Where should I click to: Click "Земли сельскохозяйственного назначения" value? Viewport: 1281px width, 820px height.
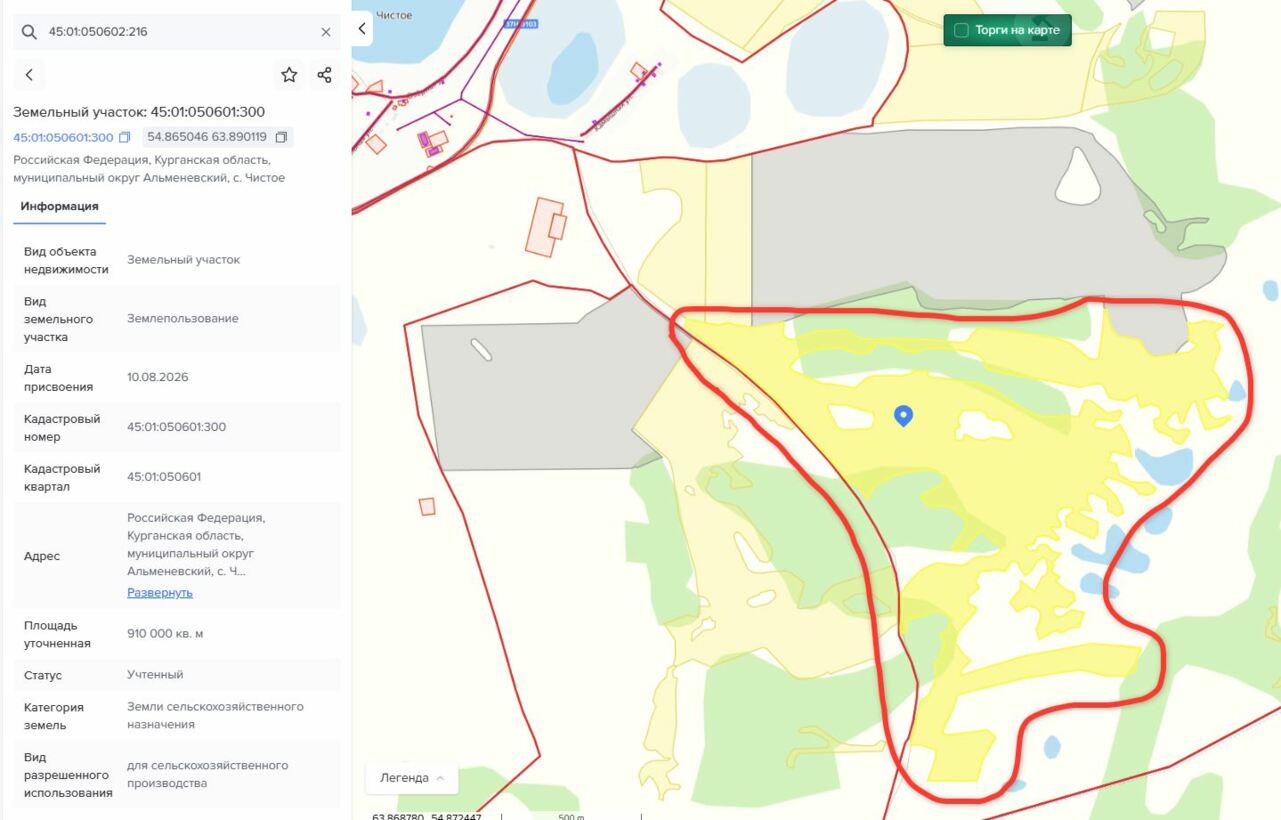215,716
